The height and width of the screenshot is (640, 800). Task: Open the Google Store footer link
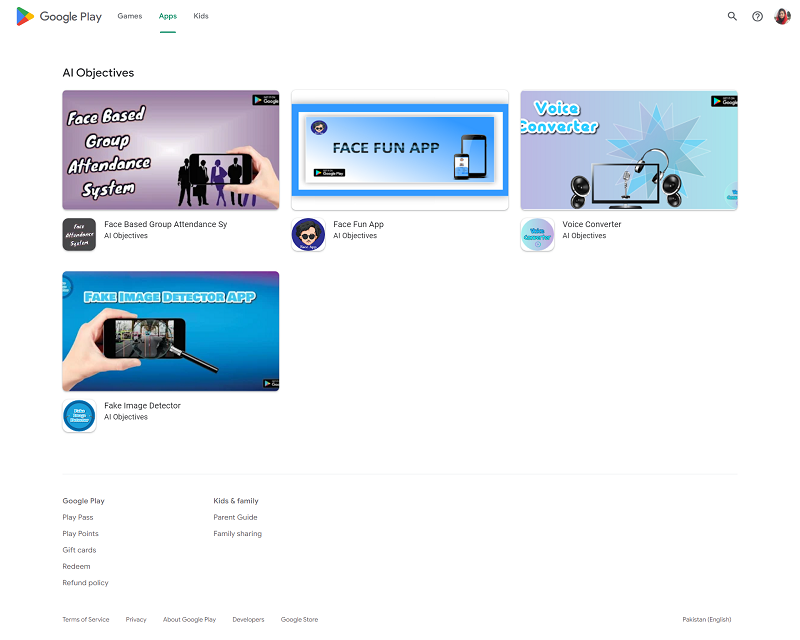(299, 620)
